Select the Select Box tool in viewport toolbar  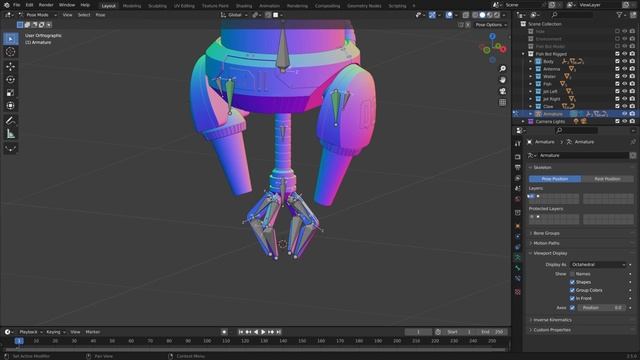pos(11,39)
